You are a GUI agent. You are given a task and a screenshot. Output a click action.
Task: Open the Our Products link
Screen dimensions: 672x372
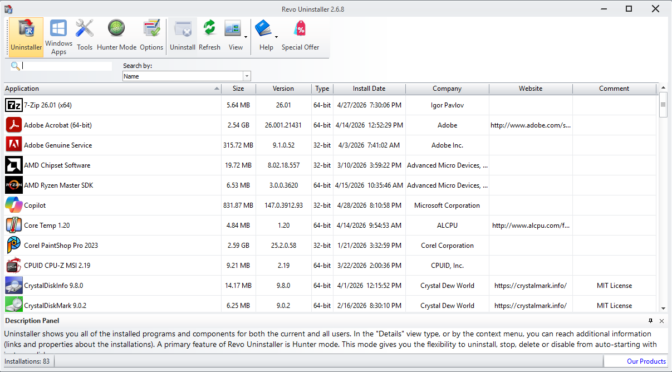click(646, 361)
